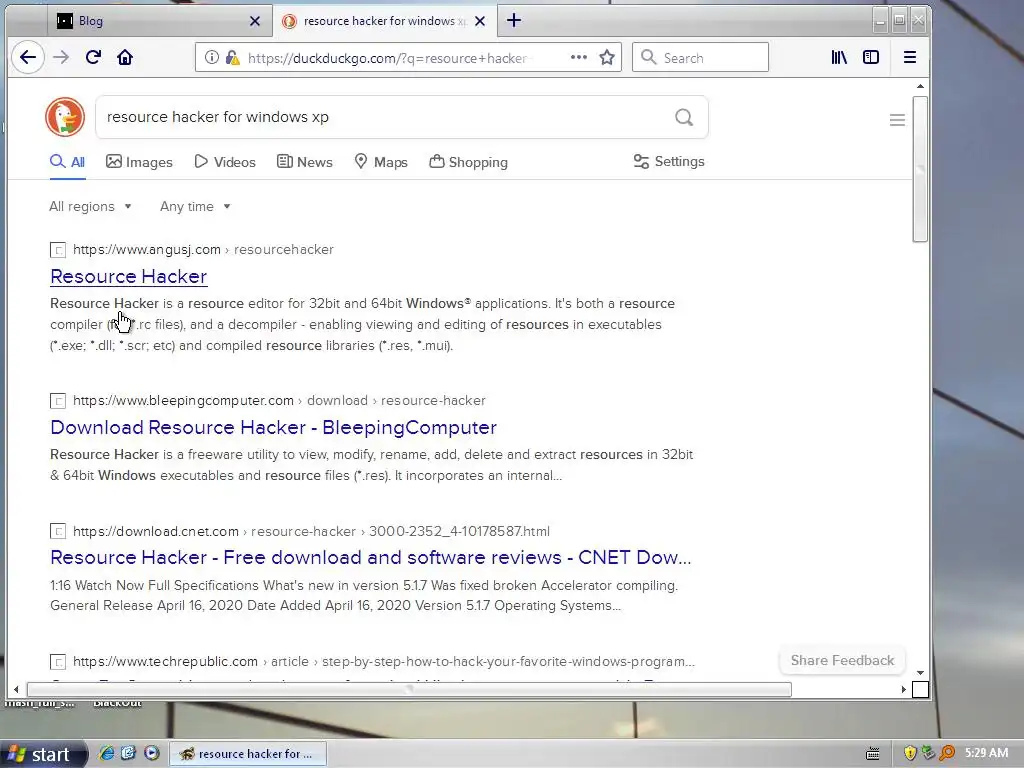Click the vertical scrollbar thumb
The height and width of the screenshot is (768, 1024).
coord(920,169)
